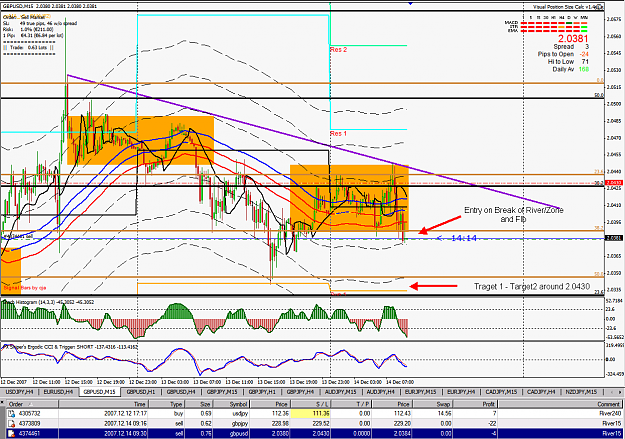Screen dimensions: 625x439
Task: Click the T / P column header
Action: click(351, 404)
